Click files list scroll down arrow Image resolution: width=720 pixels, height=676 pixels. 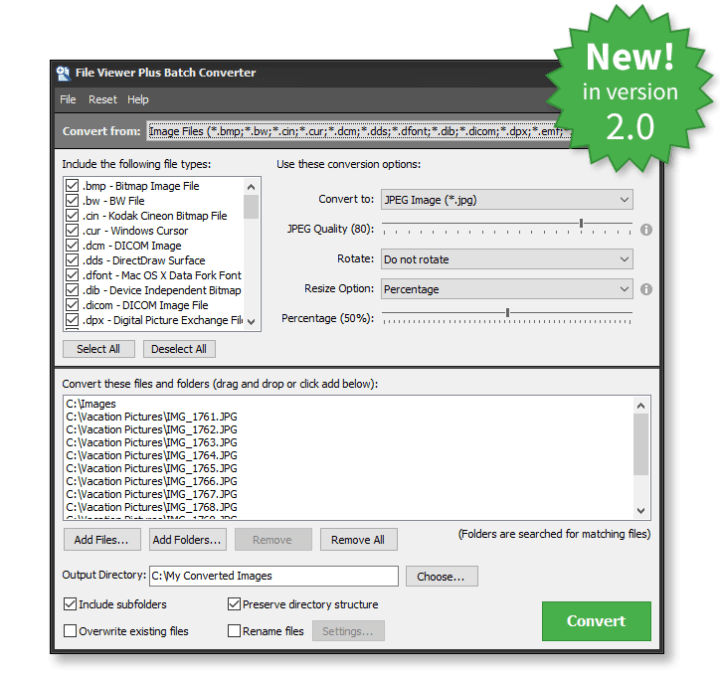click(641, 511)
